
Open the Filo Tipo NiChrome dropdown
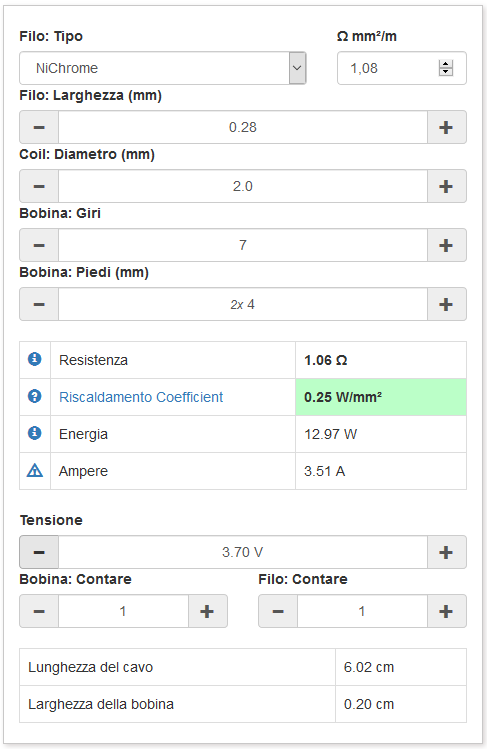(162, 68)
